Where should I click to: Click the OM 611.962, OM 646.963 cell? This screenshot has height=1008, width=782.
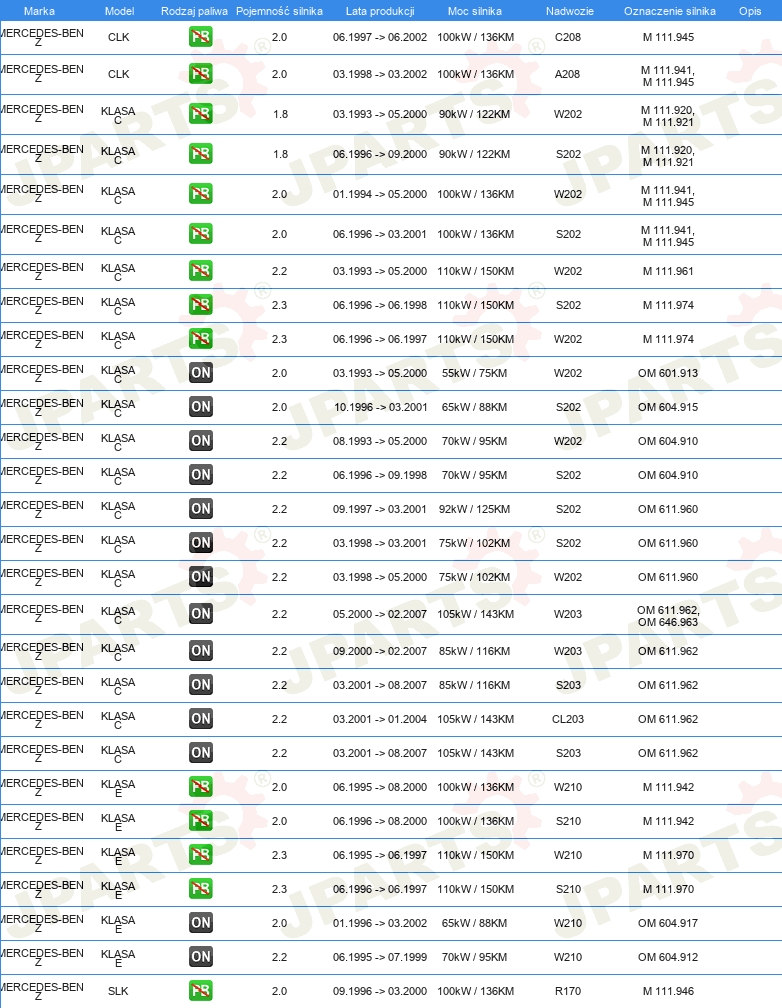[x=668, y=616]
